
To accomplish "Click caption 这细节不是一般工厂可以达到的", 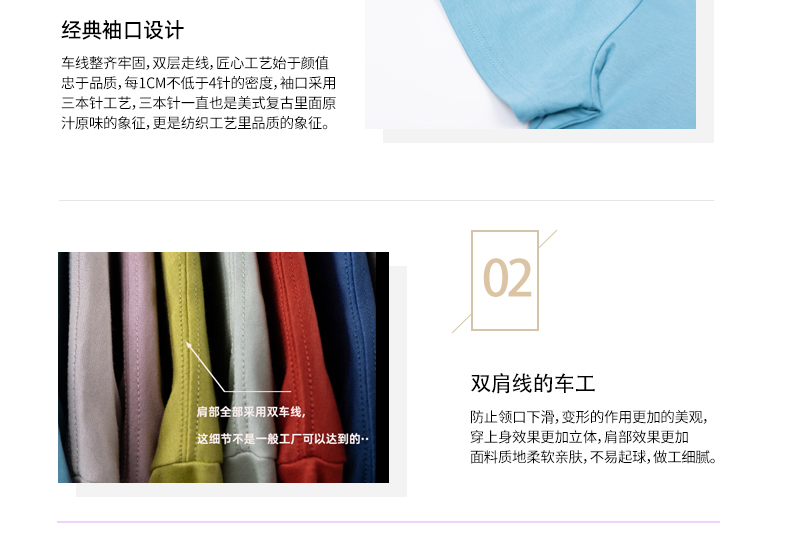I will [x=282, y=439].
